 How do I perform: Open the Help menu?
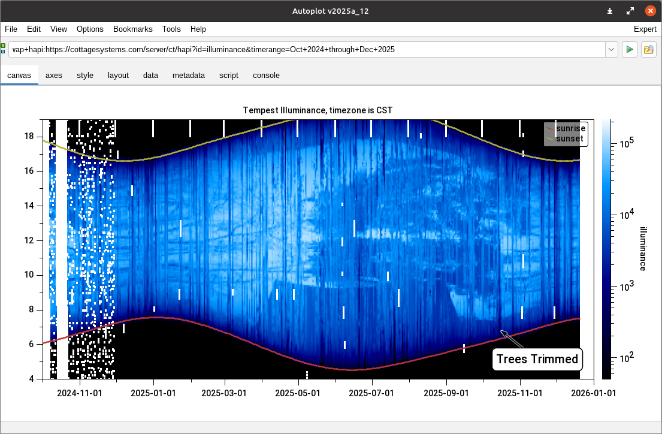198,30
